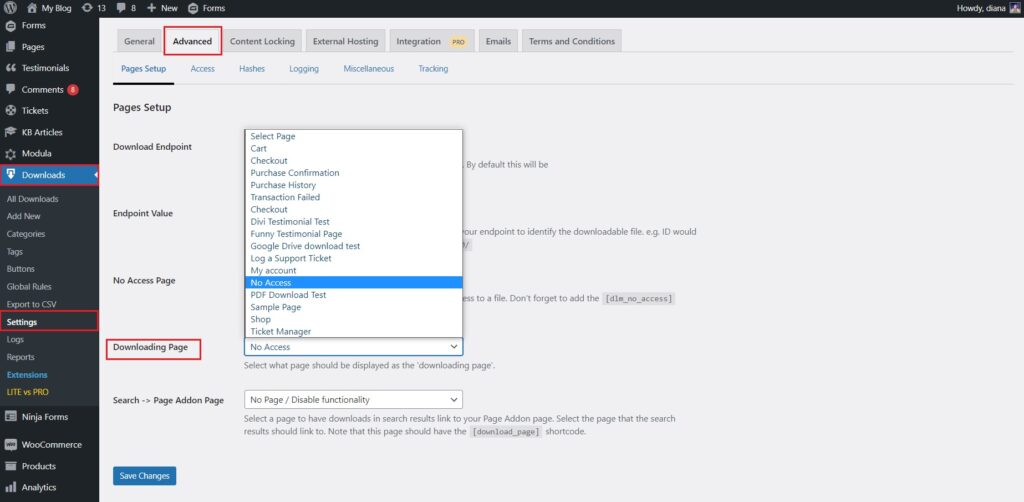
Task: Click the Save Changes button
Action: coord(144,476)
